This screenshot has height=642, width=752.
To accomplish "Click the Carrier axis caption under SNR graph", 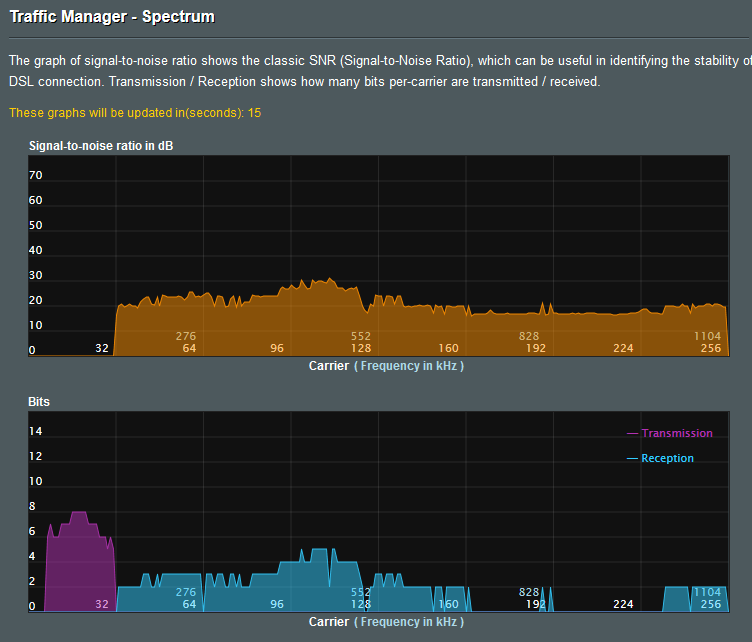I will pos(386,366).
